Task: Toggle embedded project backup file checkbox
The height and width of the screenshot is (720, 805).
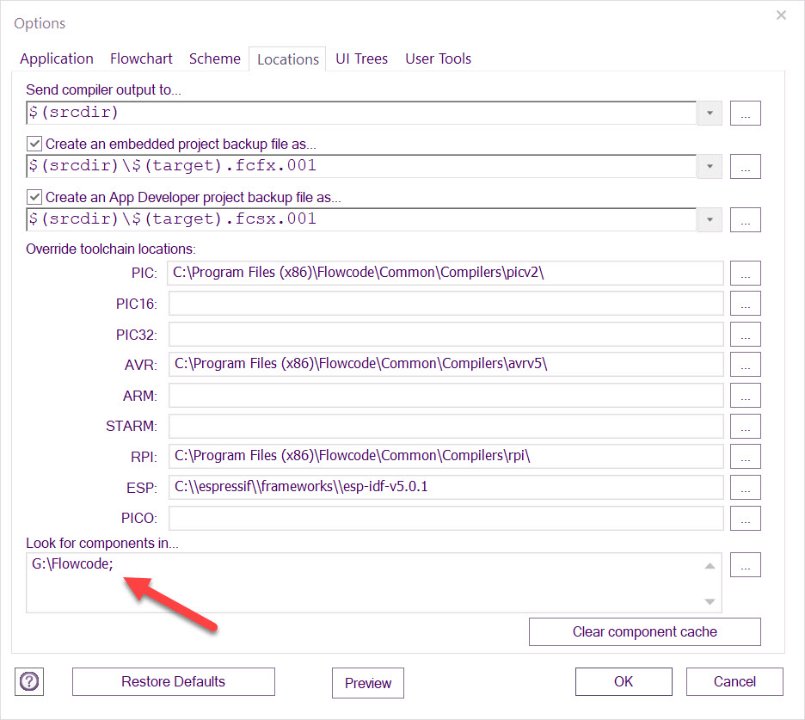Action: click(35, 144)
